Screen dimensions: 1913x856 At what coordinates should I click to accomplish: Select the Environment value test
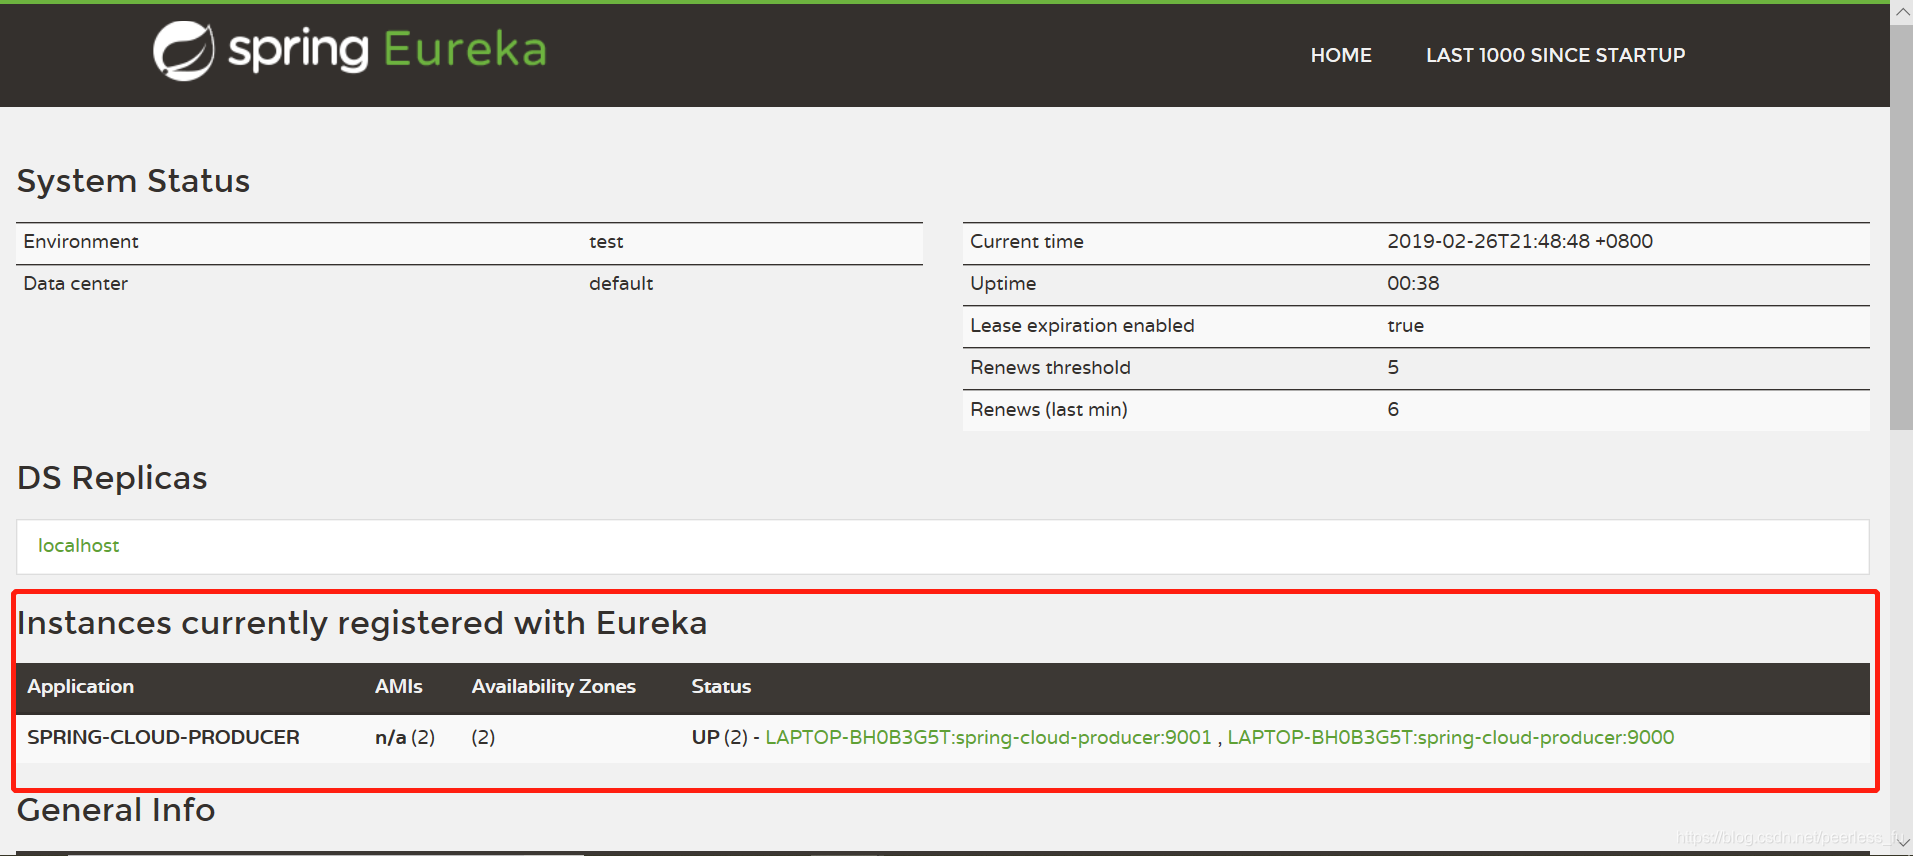606,241
